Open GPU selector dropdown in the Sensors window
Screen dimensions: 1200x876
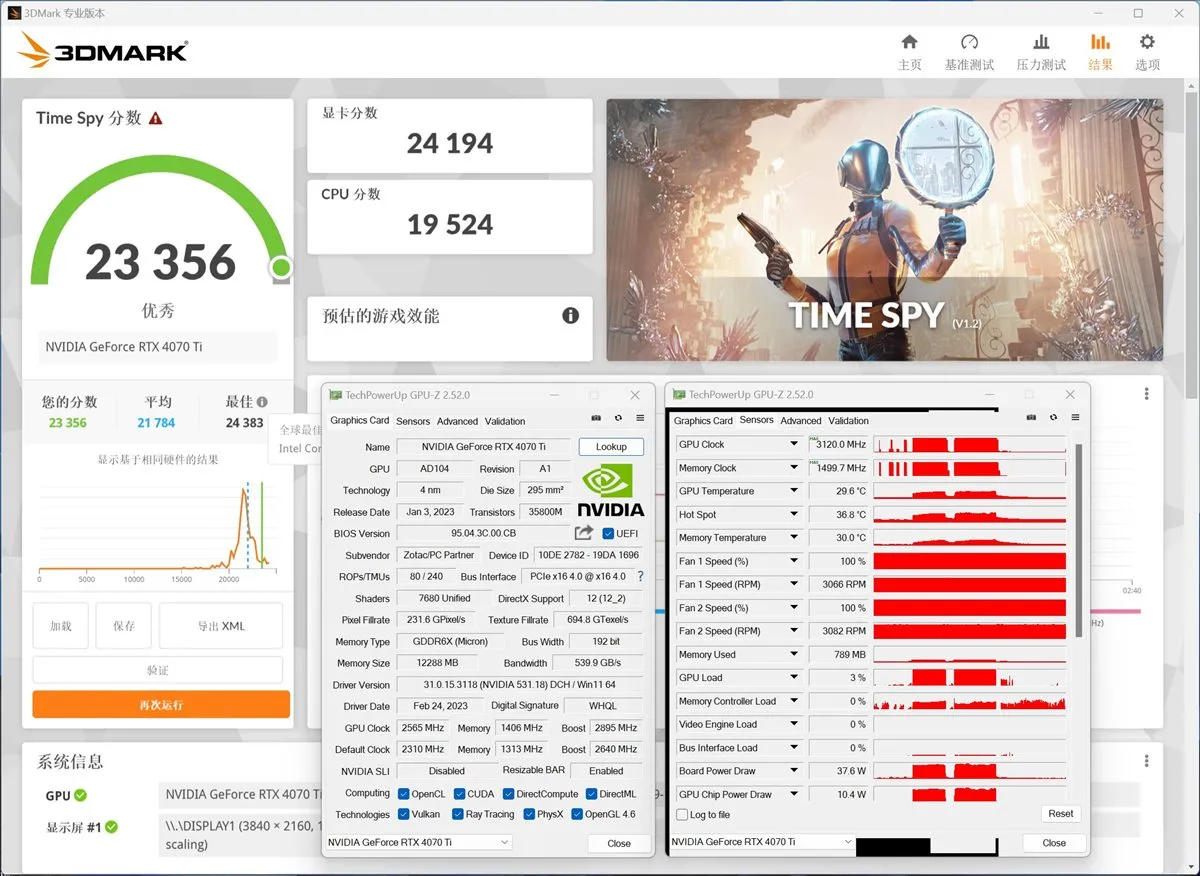pos(847,842)
